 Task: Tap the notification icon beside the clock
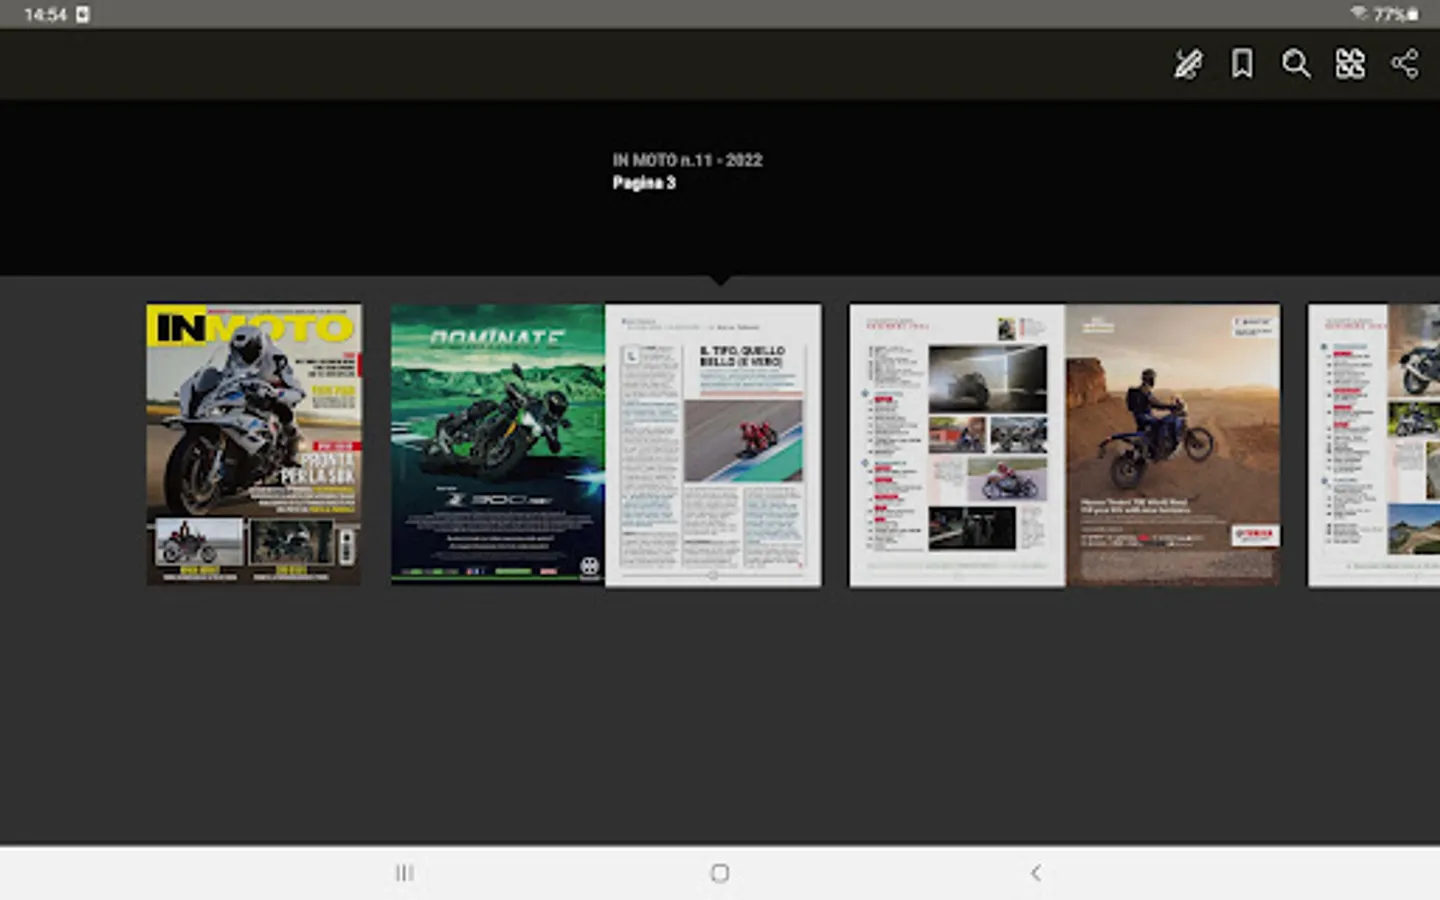click(x=83, y=14)
